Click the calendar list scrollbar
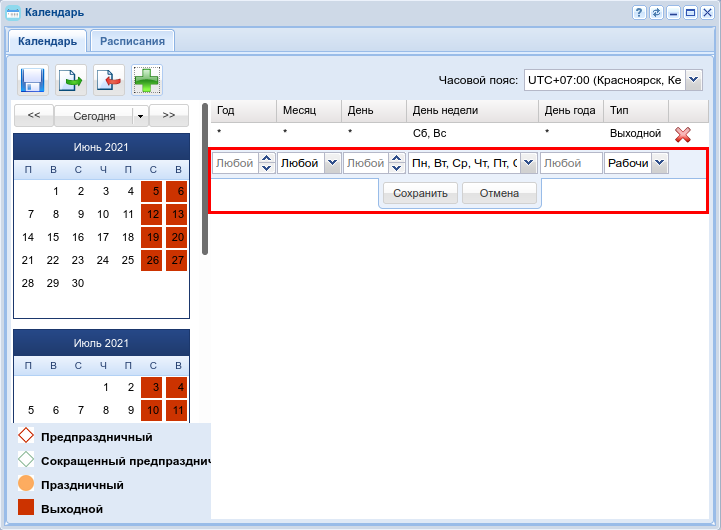 click(205, 178)
